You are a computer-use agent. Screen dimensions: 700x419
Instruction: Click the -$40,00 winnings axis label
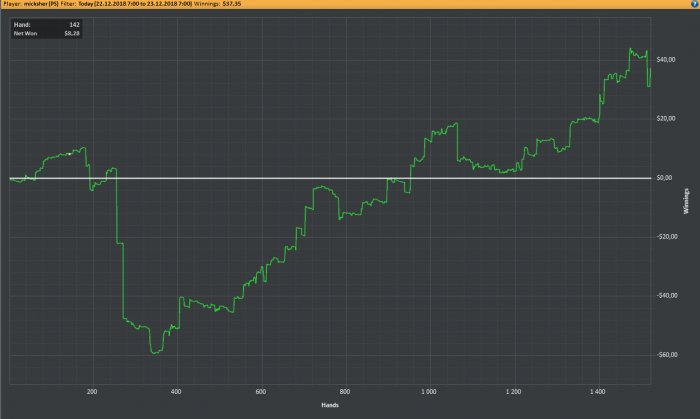click(x=667, y=295)
